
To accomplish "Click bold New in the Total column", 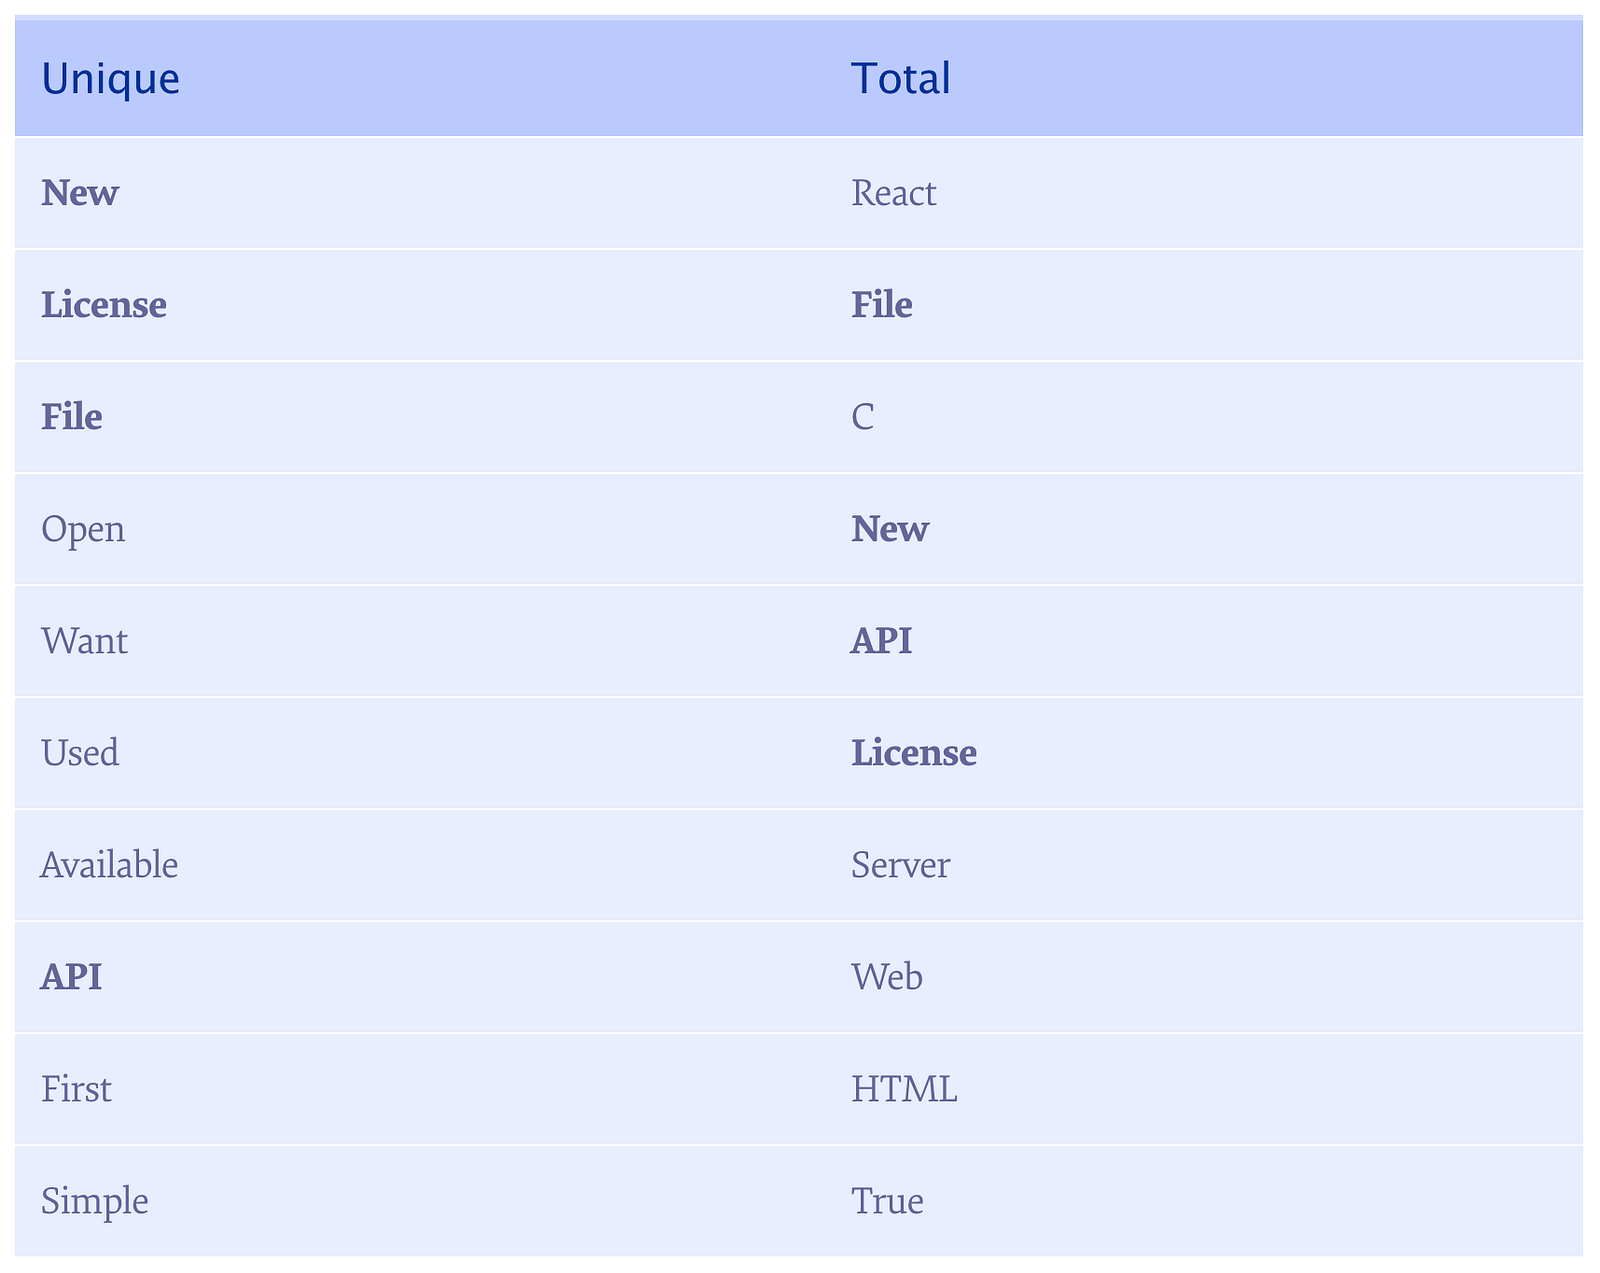I will click(x=890, y=528).
